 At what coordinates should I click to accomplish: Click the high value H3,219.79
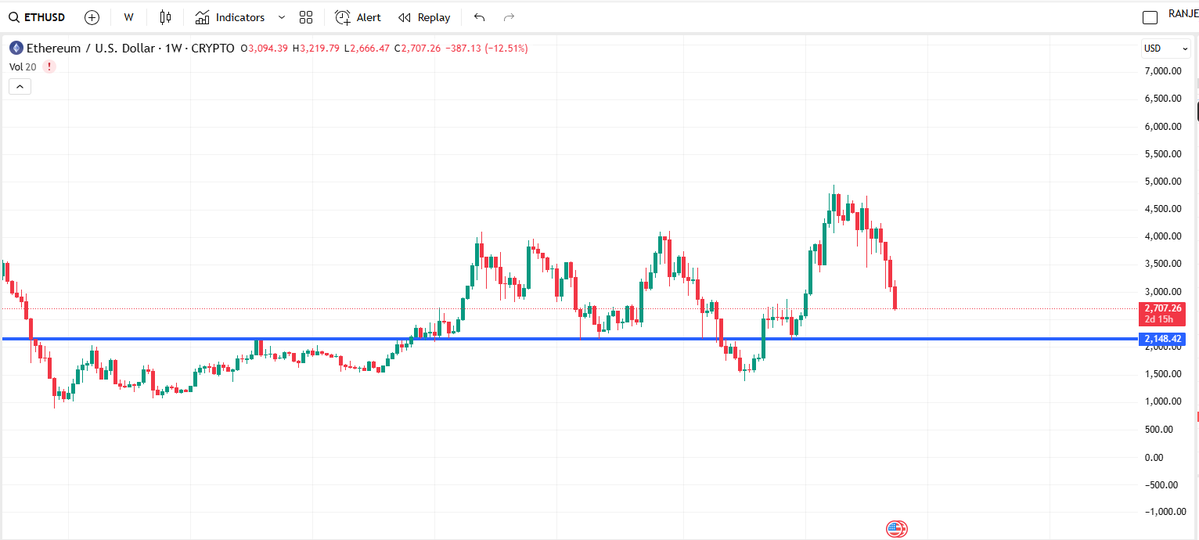(316, 48)
